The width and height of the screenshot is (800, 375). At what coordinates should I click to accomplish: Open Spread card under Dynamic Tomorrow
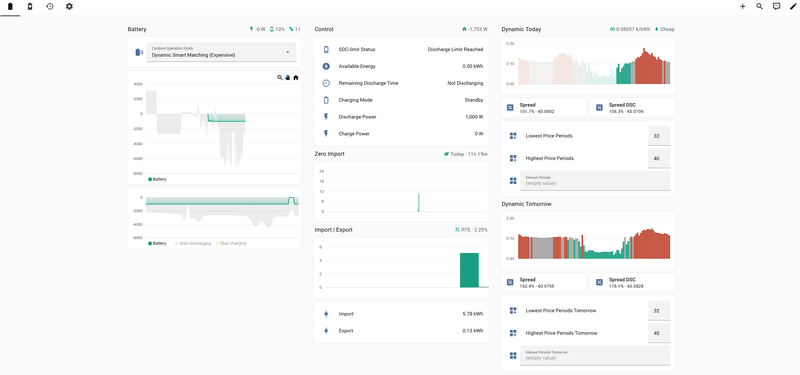(x=544, y=282)
